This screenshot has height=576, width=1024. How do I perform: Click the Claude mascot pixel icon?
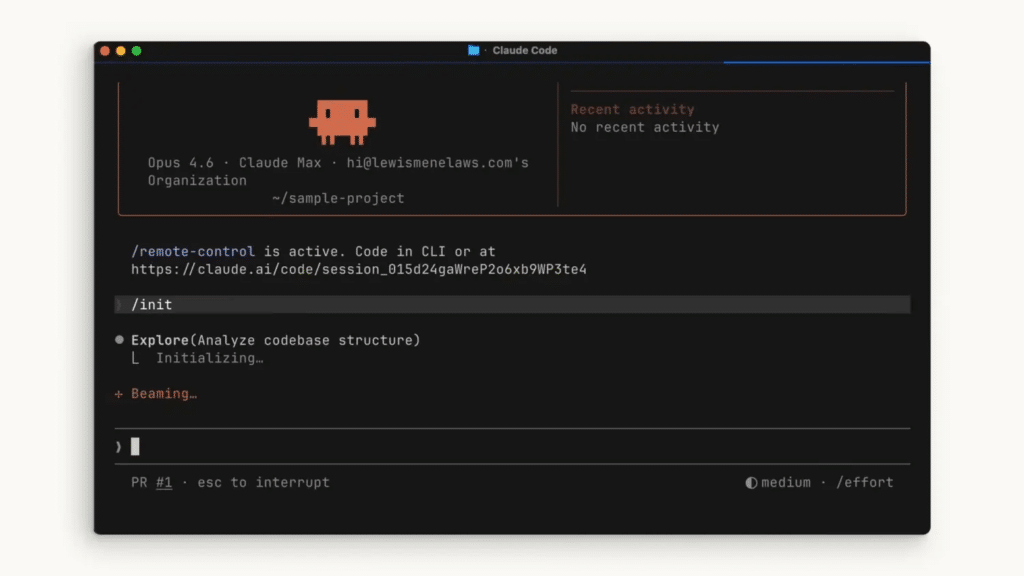coord(342,122)
